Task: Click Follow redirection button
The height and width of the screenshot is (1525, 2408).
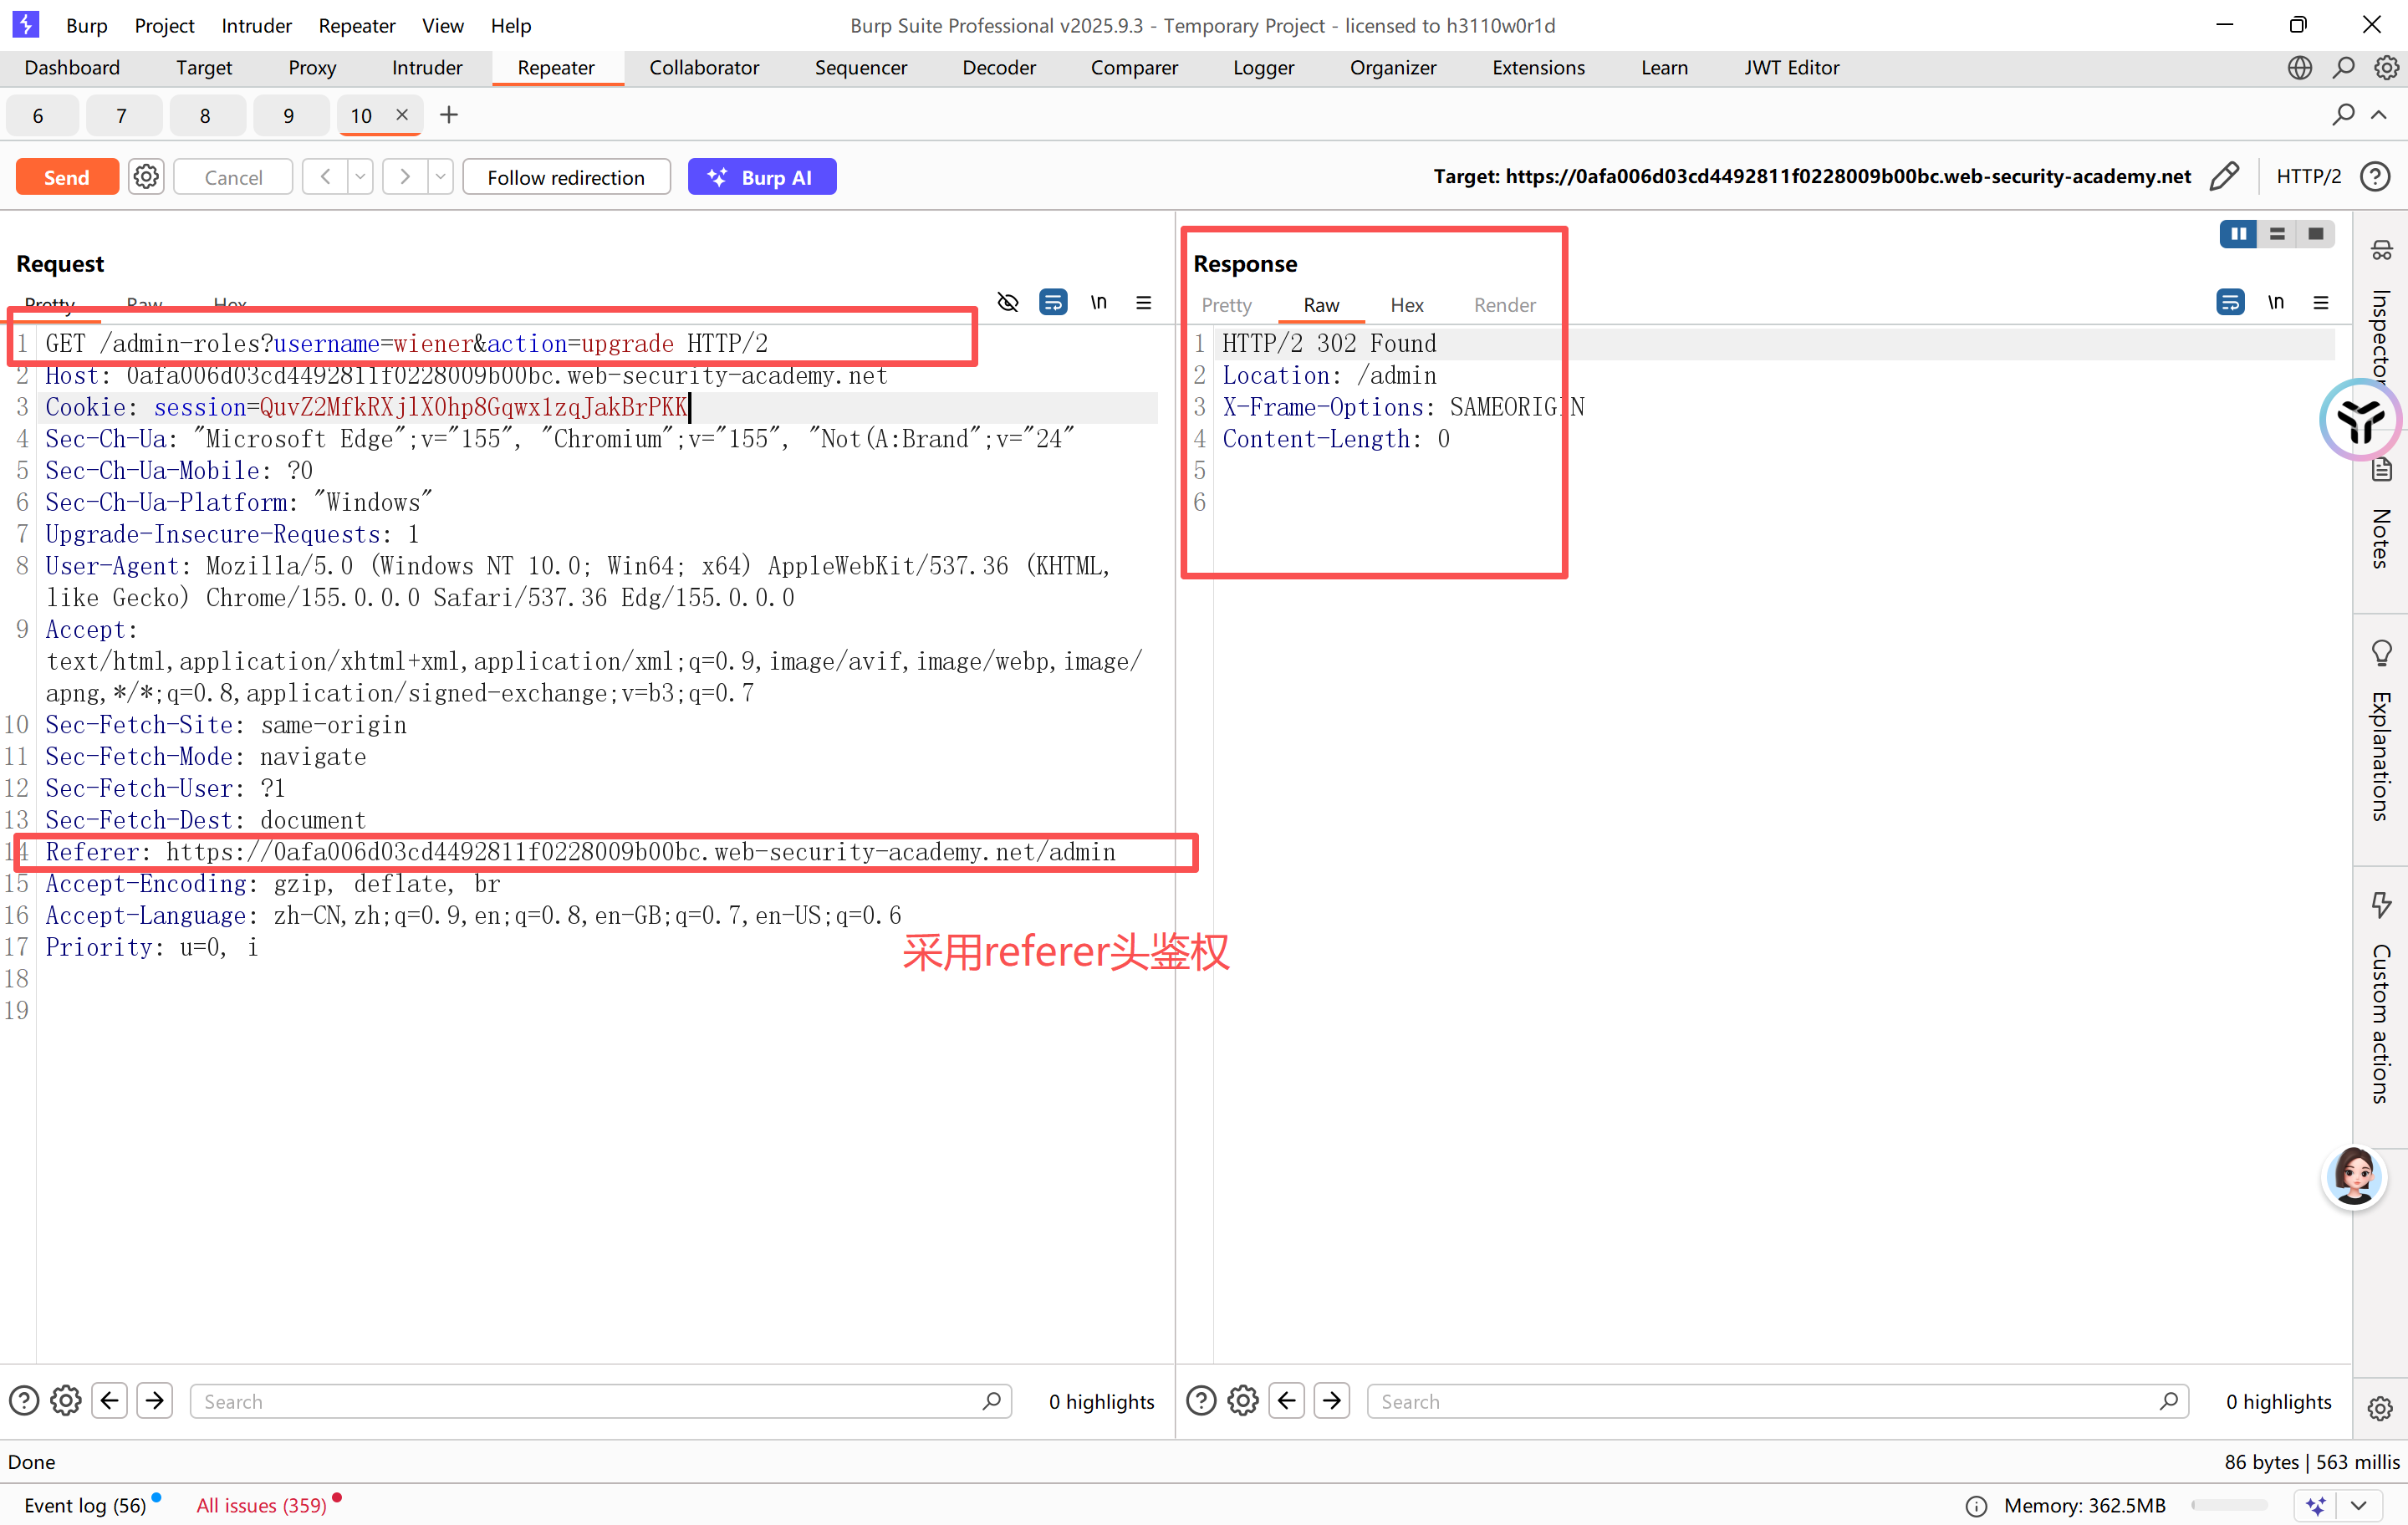Action: click(566, 177)
